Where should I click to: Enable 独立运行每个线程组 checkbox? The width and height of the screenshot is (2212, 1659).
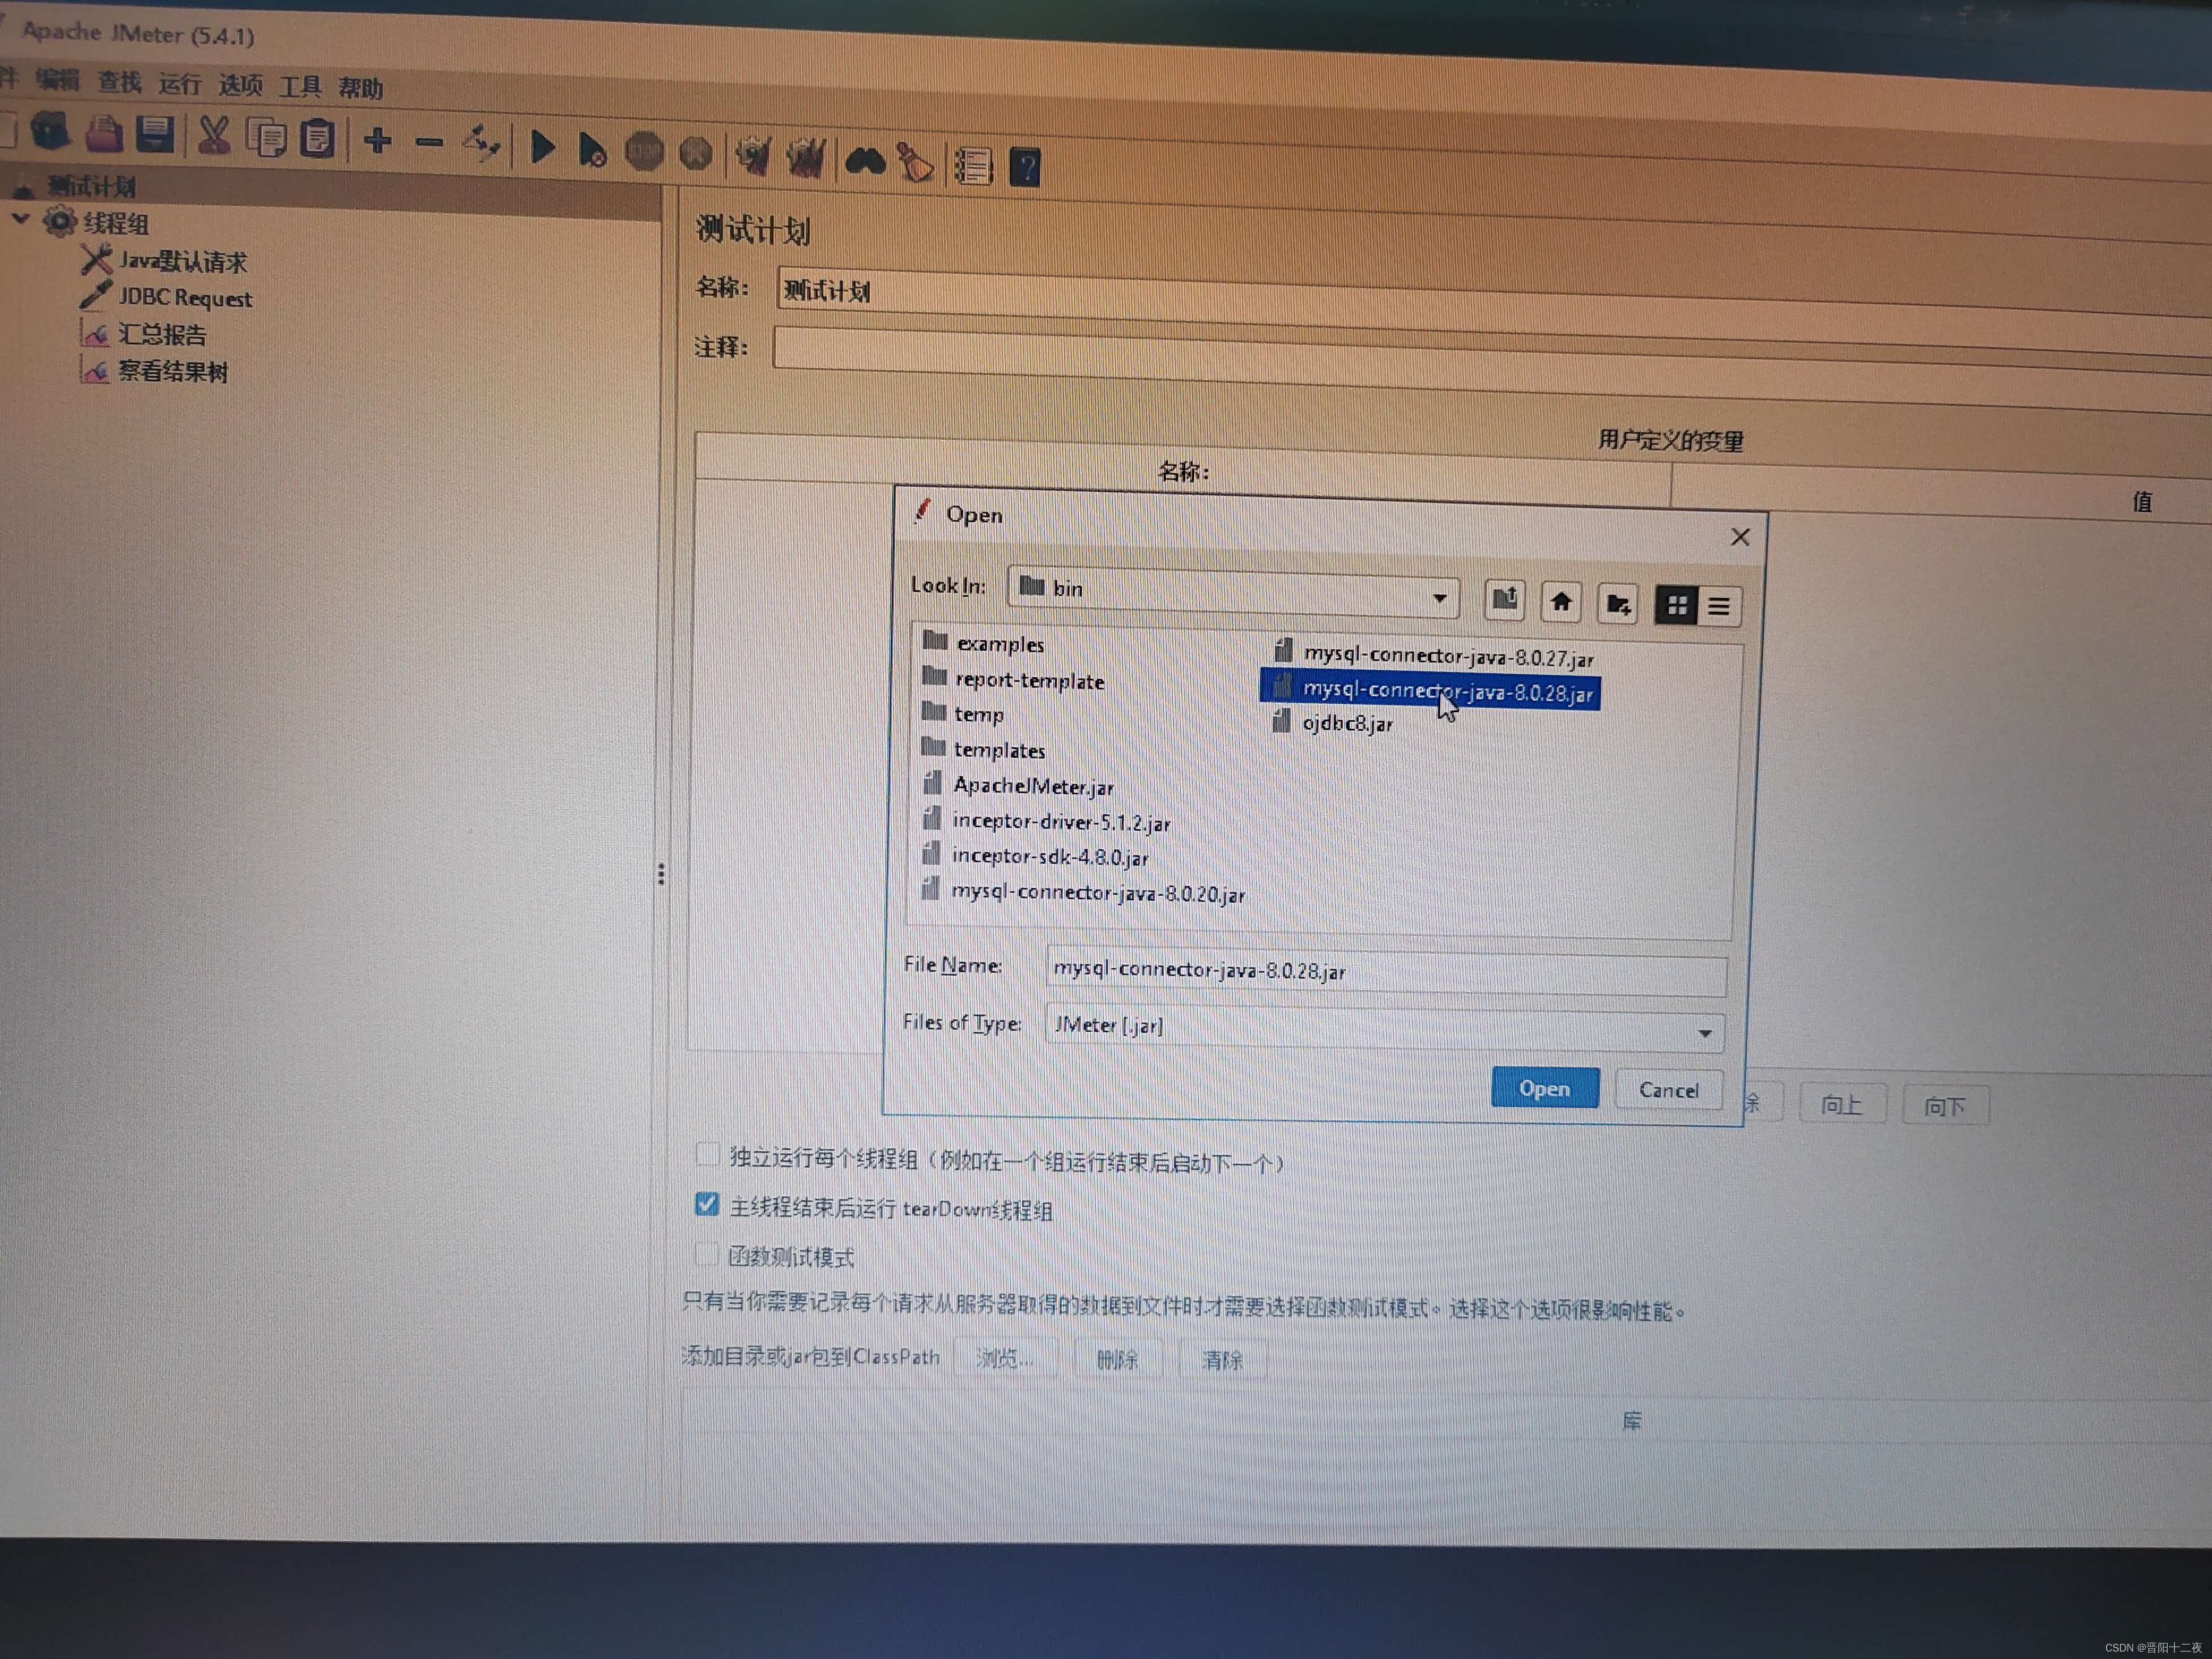pyautogui.click(x=707, y=1155)
